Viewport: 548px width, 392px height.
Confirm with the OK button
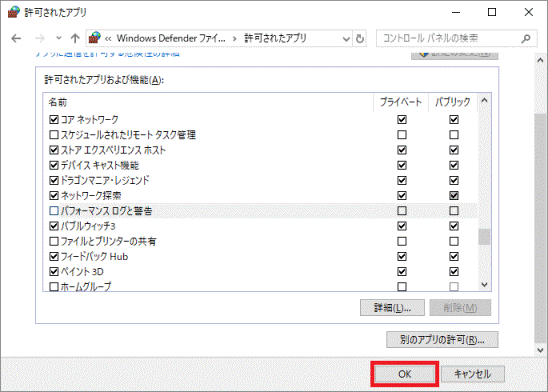coord(404,374)
